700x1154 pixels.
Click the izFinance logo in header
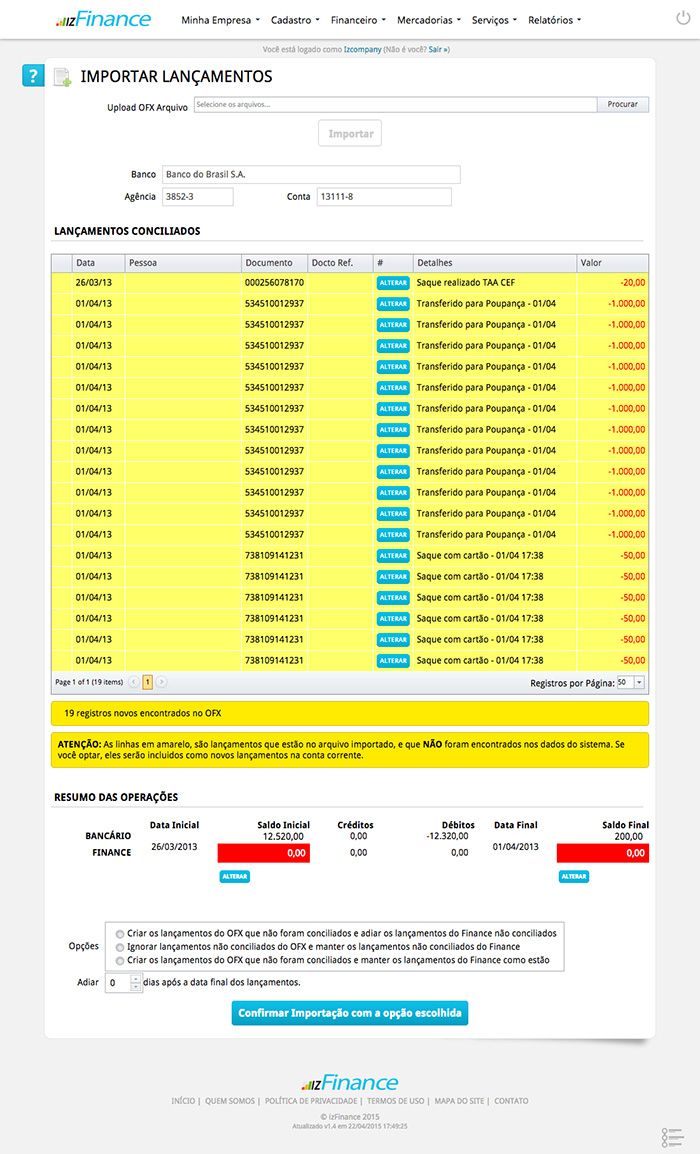point(103,19)
